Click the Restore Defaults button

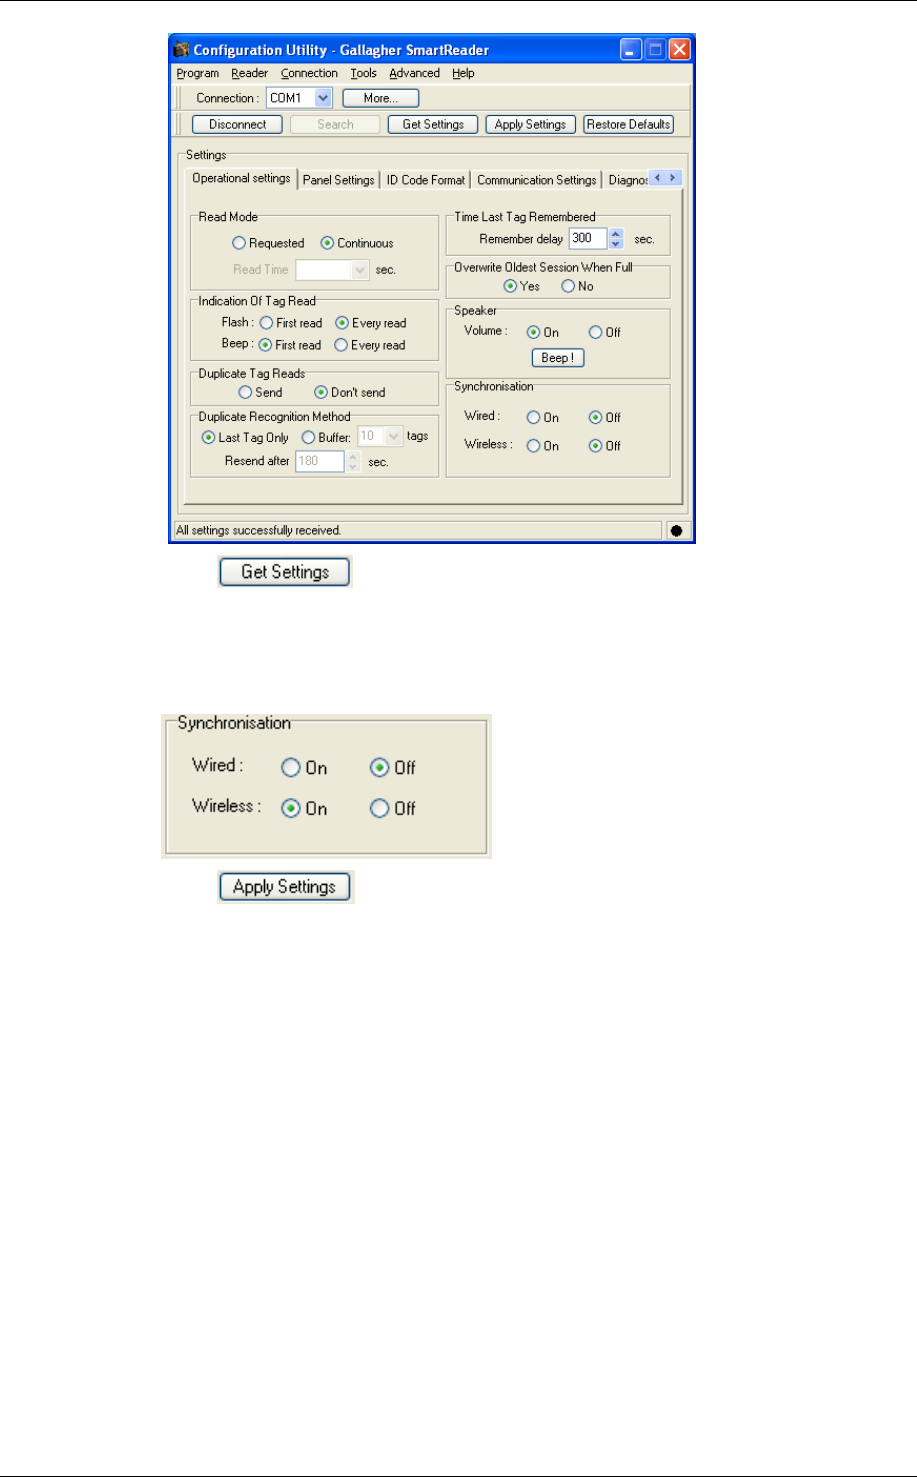coord(629,125)
